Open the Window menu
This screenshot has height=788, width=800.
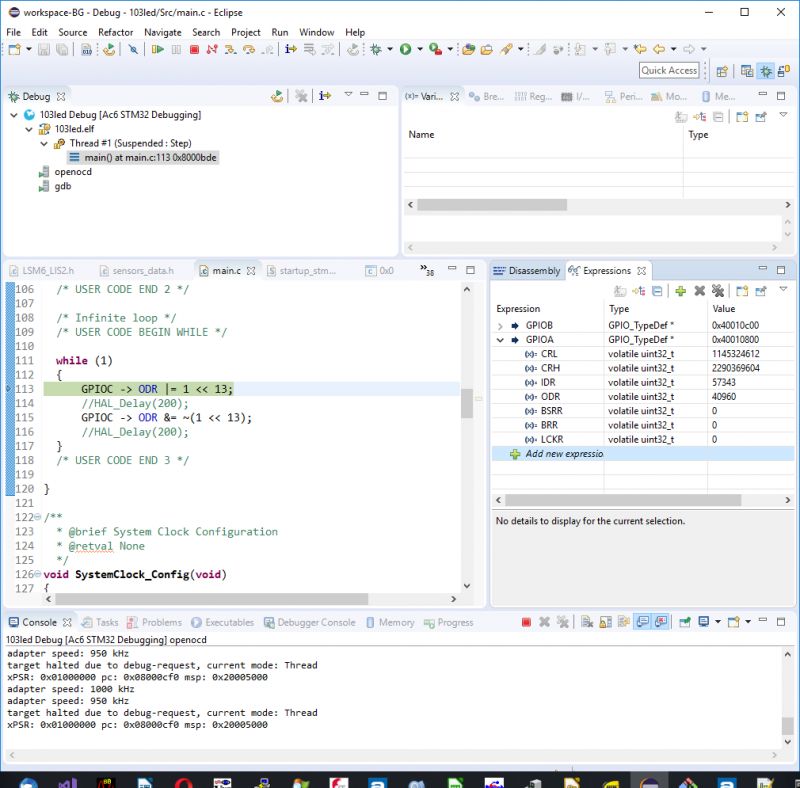coord(316,32)
